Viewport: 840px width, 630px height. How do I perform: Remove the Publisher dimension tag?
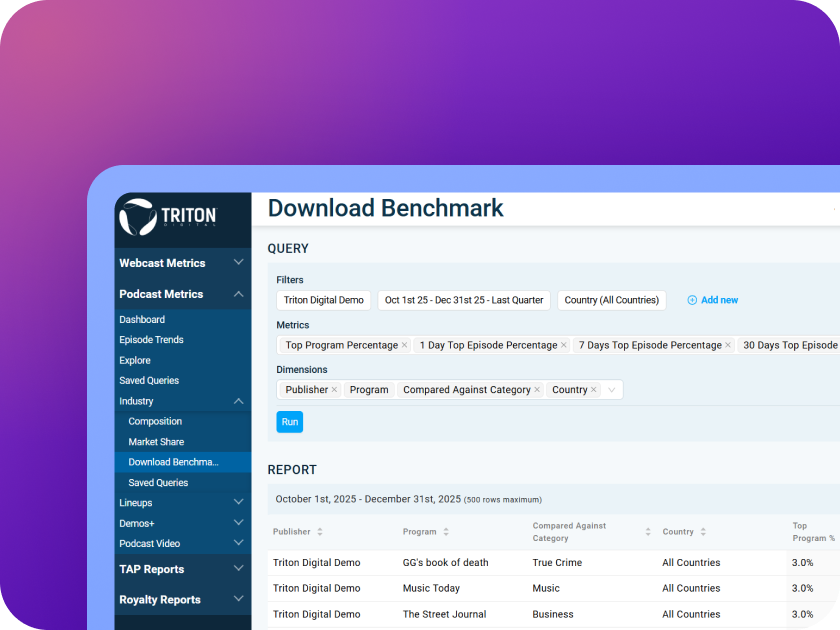pyautogui.click(x=334, y=389)
